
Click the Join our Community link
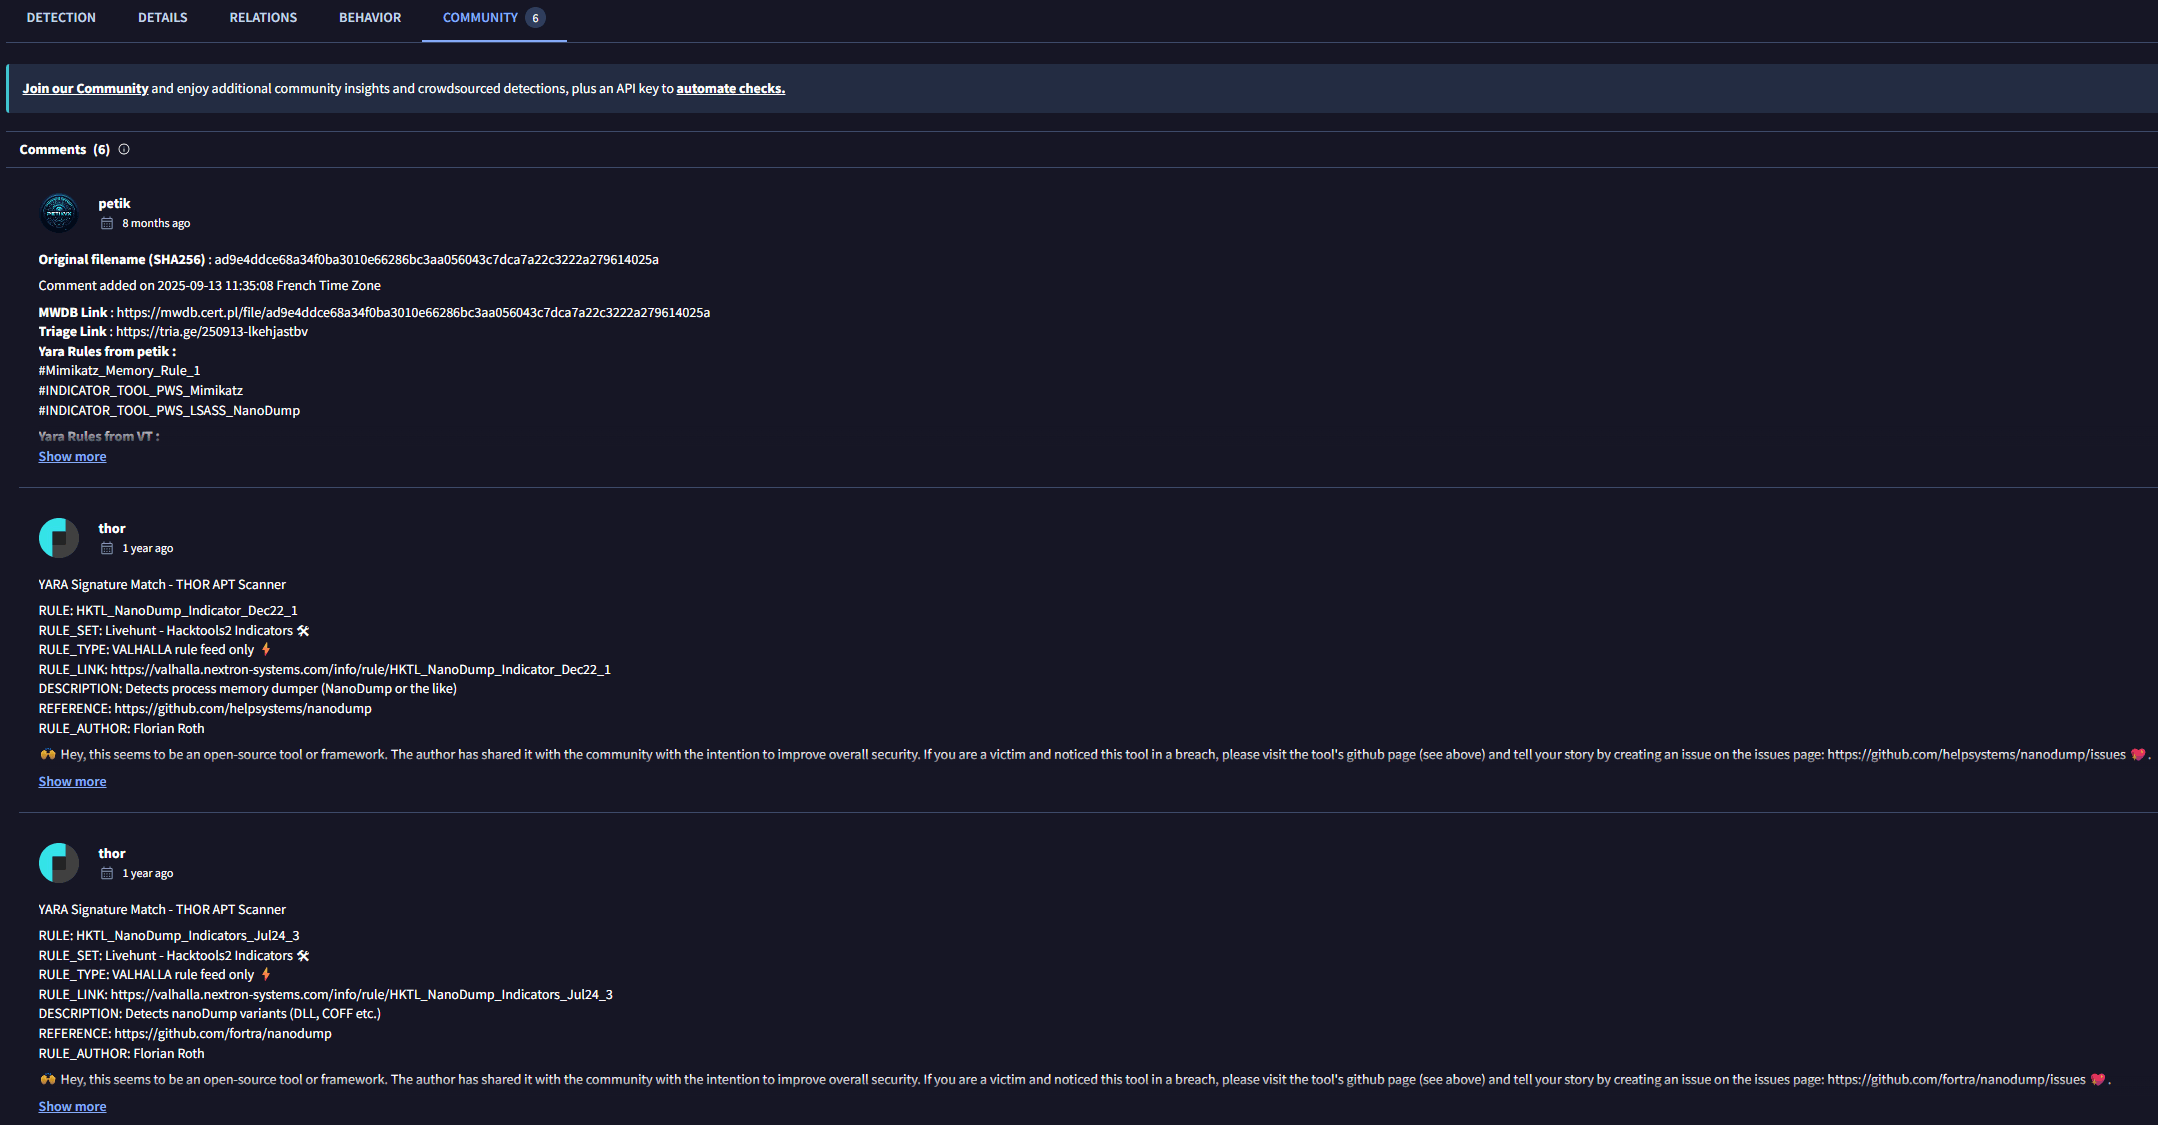pyautogui.click(x=85, y=88)
